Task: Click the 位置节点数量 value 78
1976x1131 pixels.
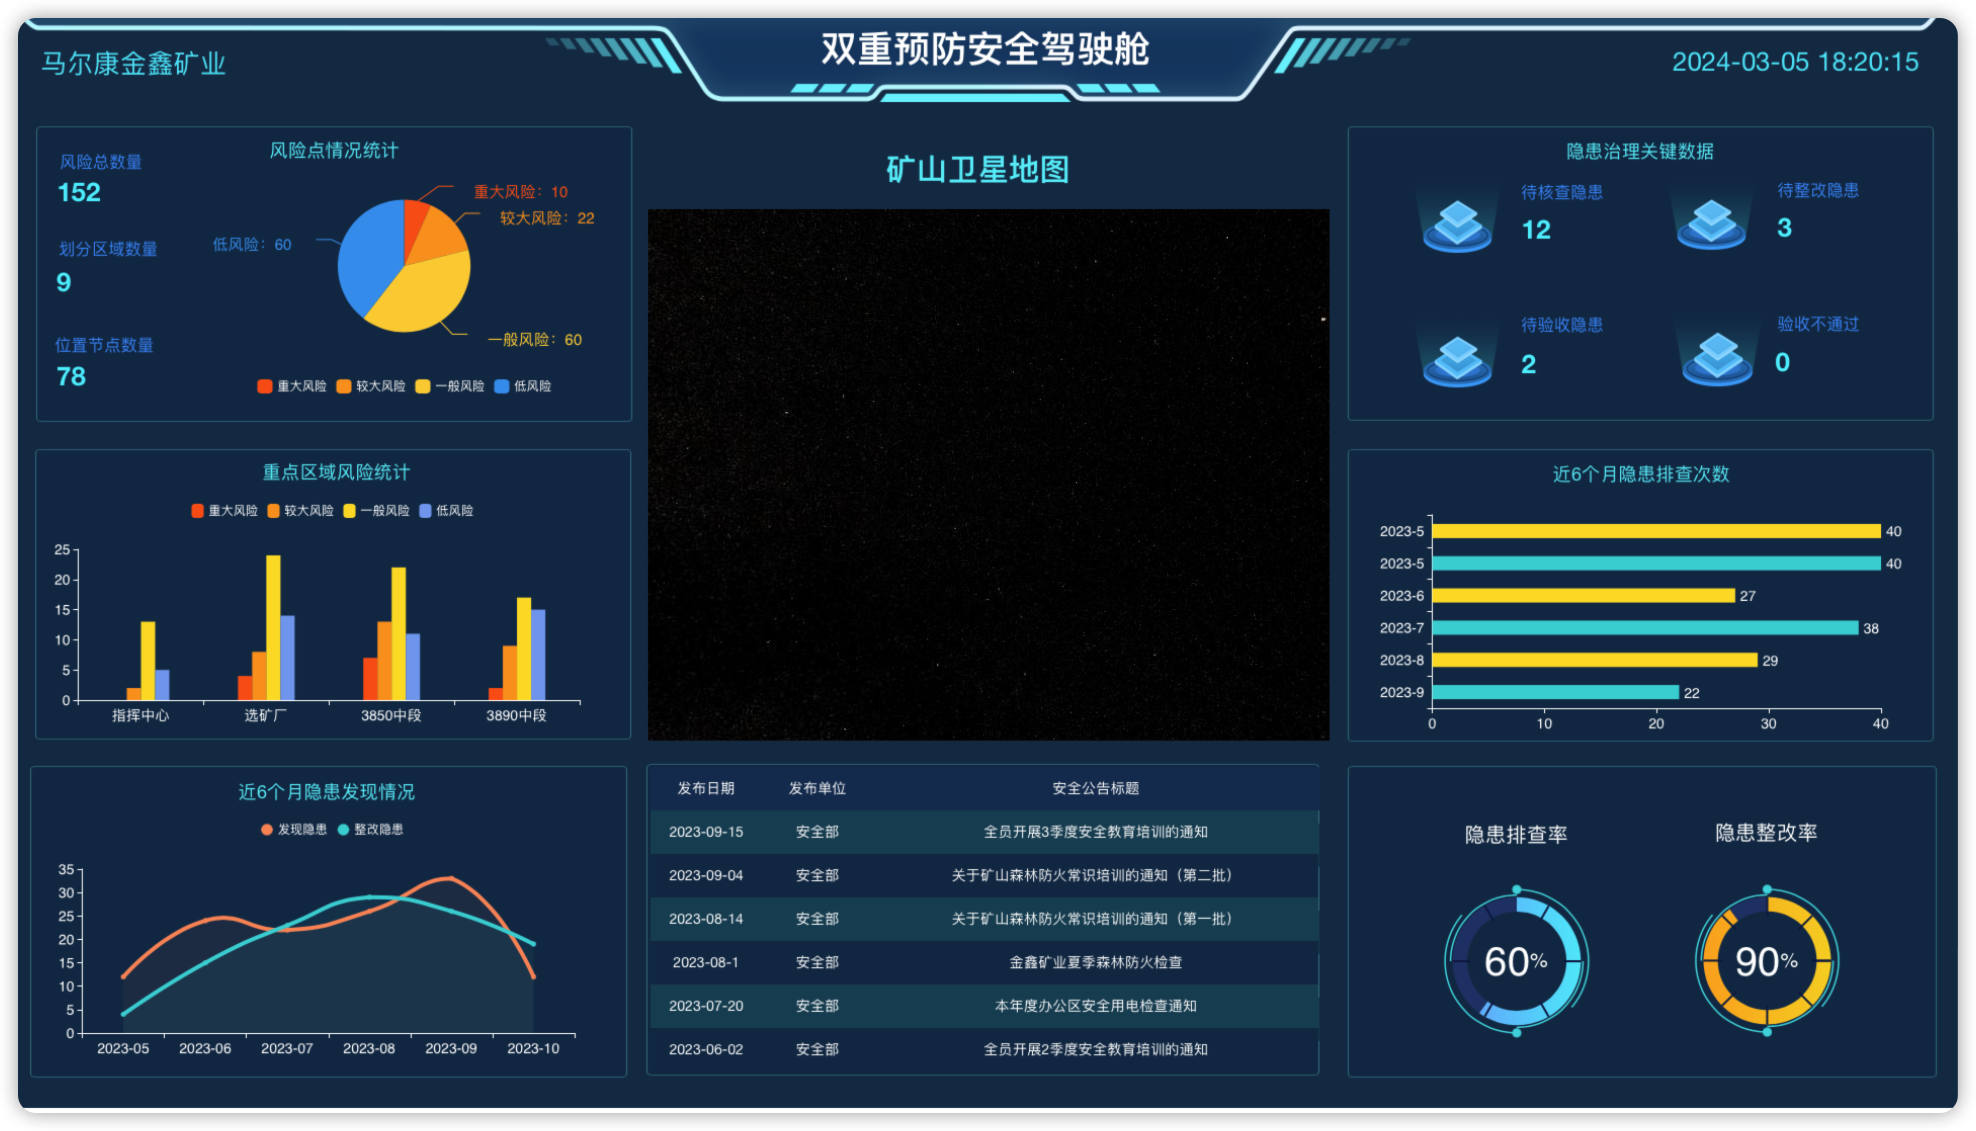Action: (x=71, y=376)
